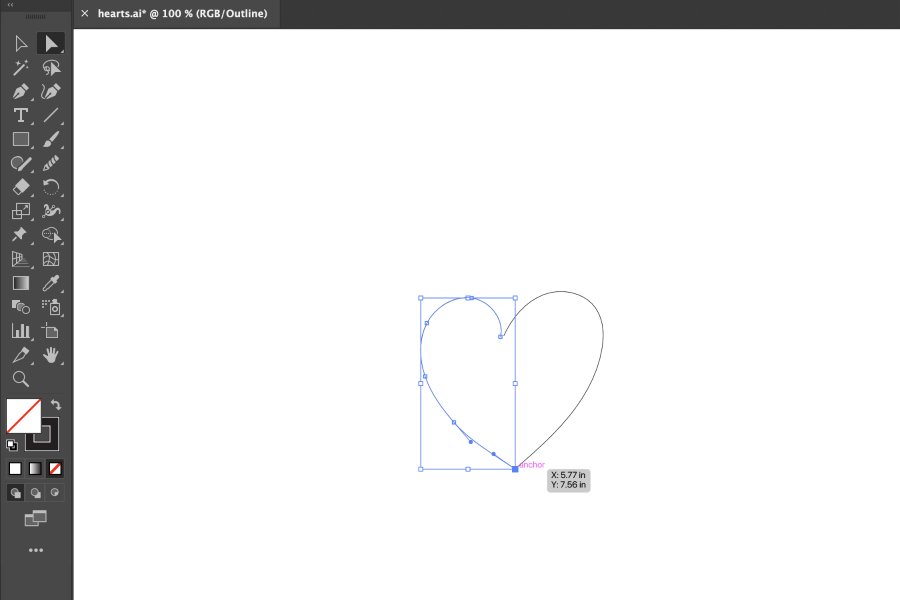900x600 pixels.
Task: Select the Zoom magnifier tool
Action: click(21, 379)
